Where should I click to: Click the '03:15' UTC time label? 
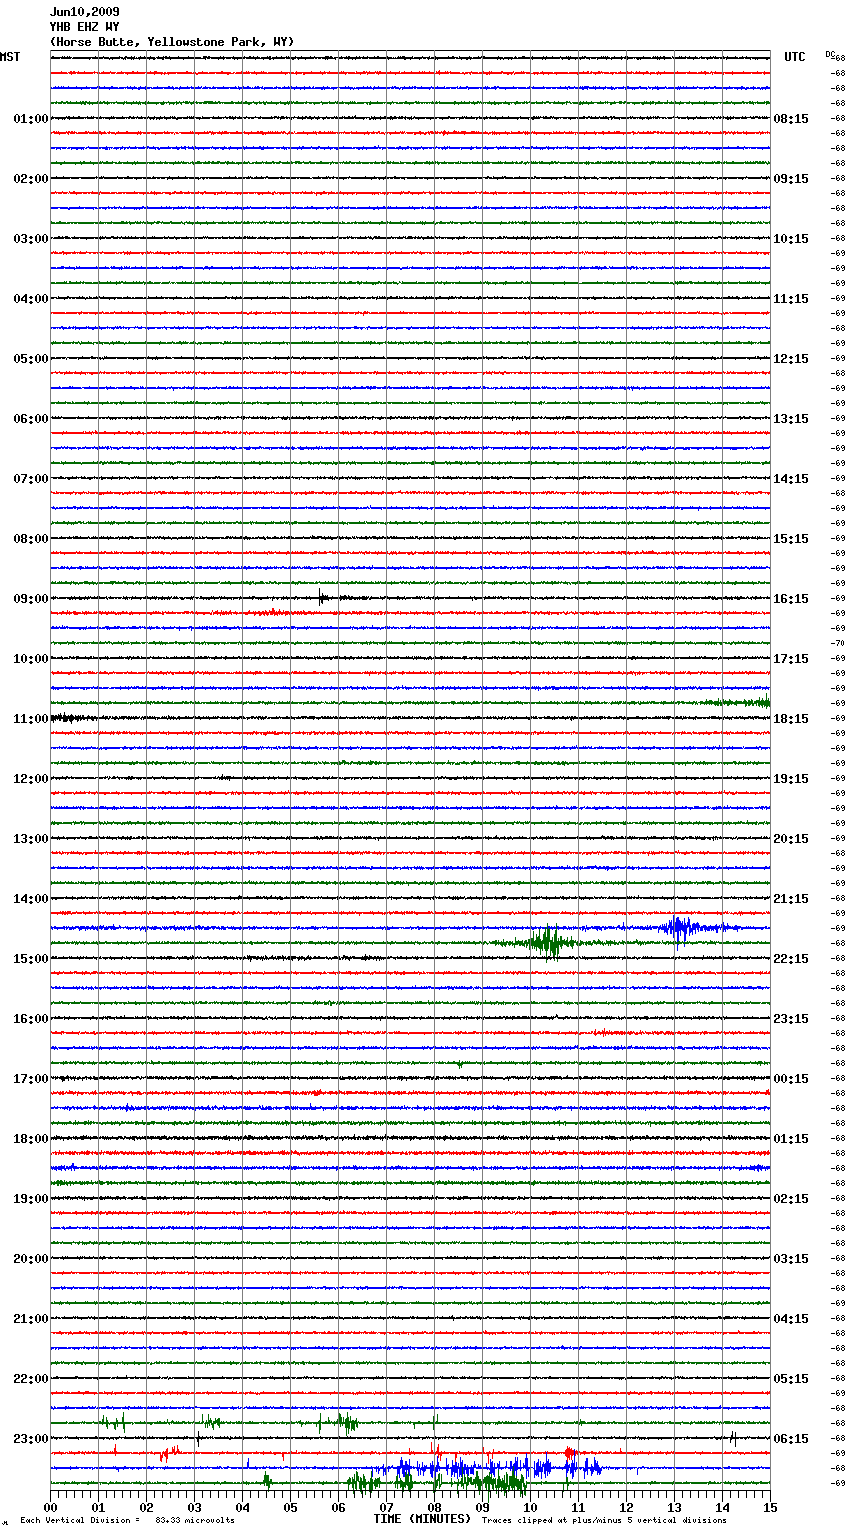coord(791,1259)
